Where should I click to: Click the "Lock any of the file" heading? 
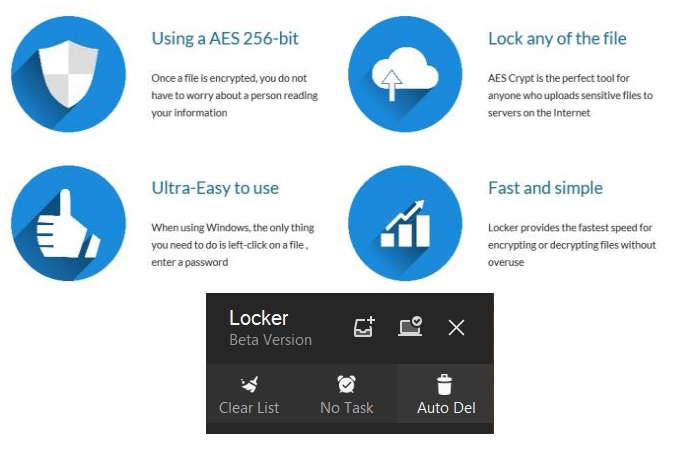coord(557,39)
